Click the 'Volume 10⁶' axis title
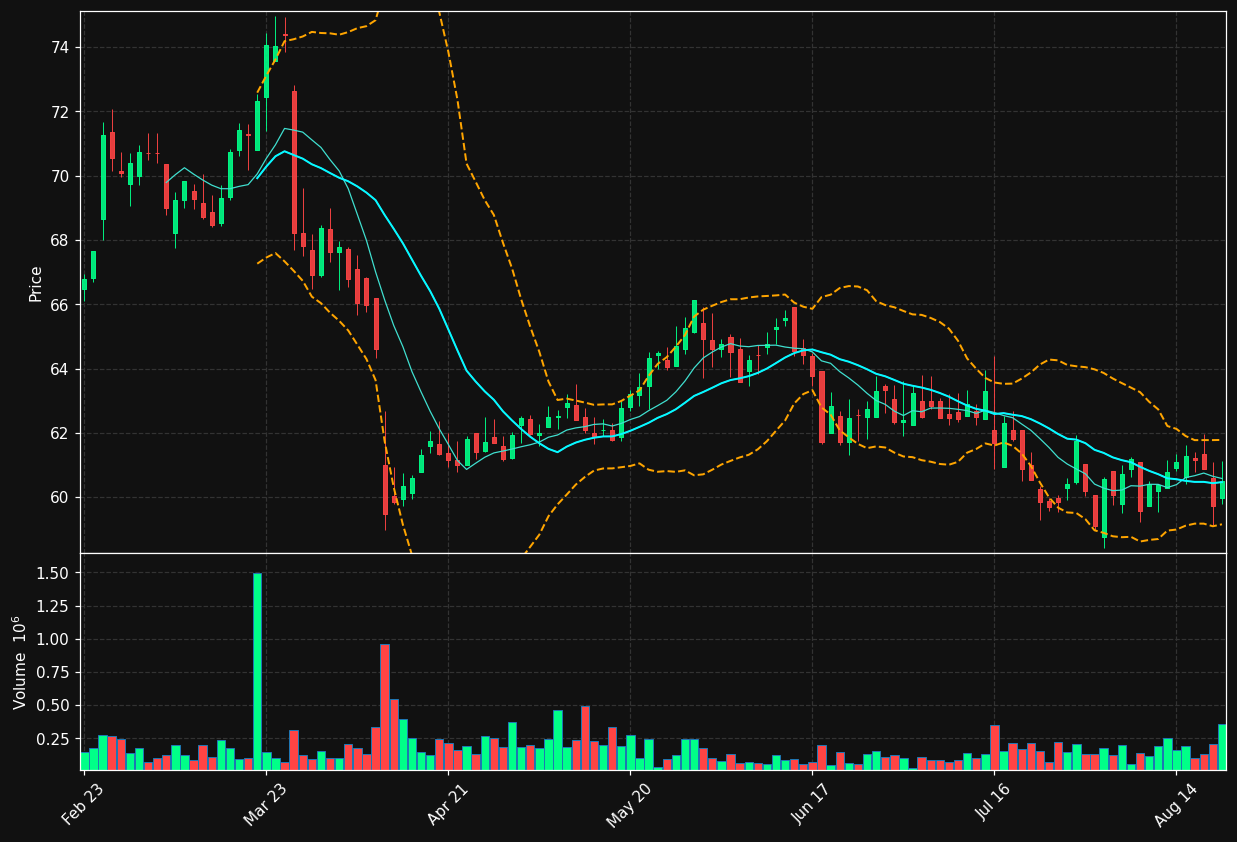 click(20, 662)
